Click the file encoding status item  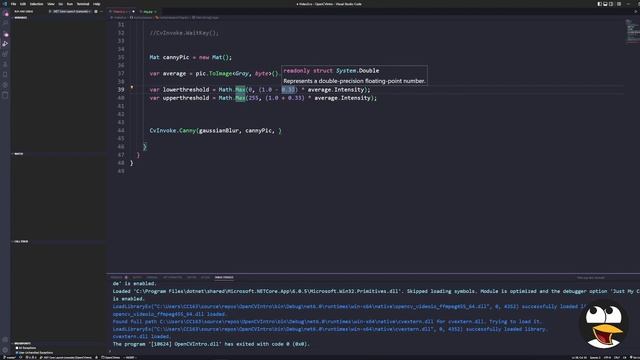607,358
